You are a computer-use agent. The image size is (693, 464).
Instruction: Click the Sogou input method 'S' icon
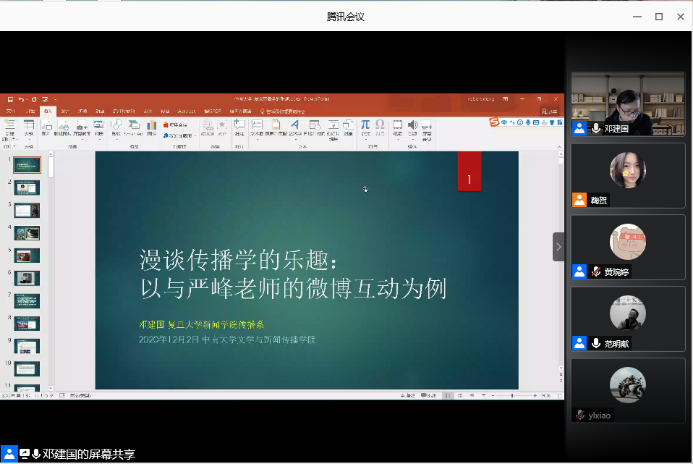coord(494,122)
